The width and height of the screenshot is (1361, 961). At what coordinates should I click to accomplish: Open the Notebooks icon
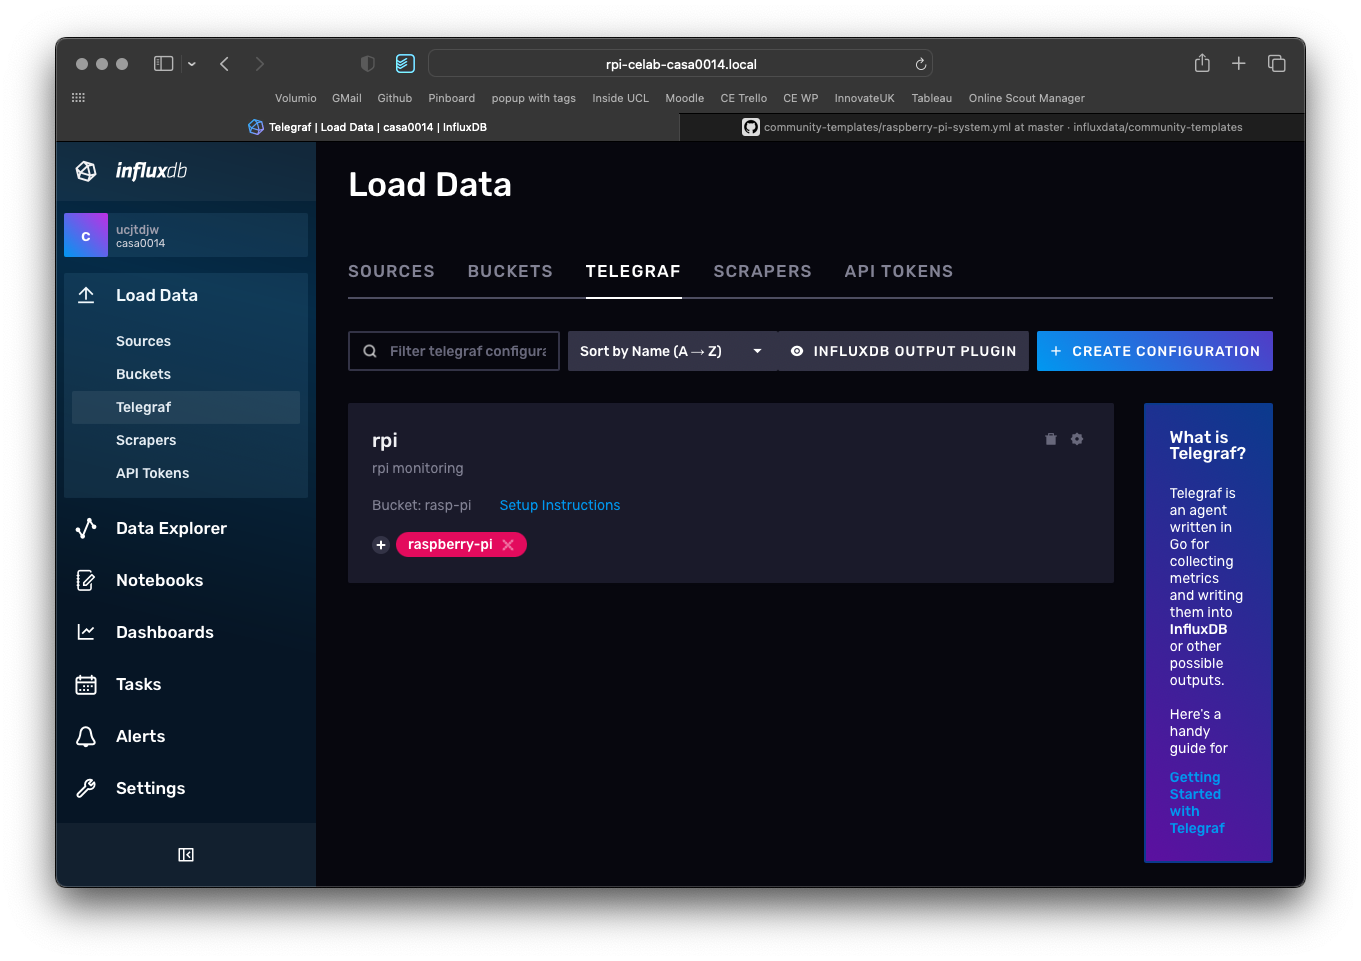point(86,580)
